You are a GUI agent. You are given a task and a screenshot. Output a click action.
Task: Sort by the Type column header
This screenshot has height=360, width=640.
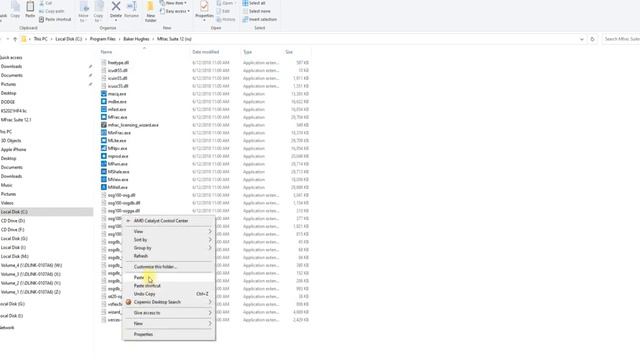tap(247, 52)
